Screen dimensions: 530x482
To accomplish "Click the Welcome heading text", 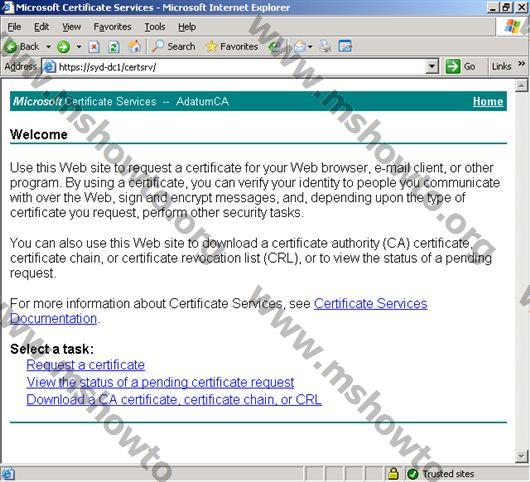I will coord(39,135).
